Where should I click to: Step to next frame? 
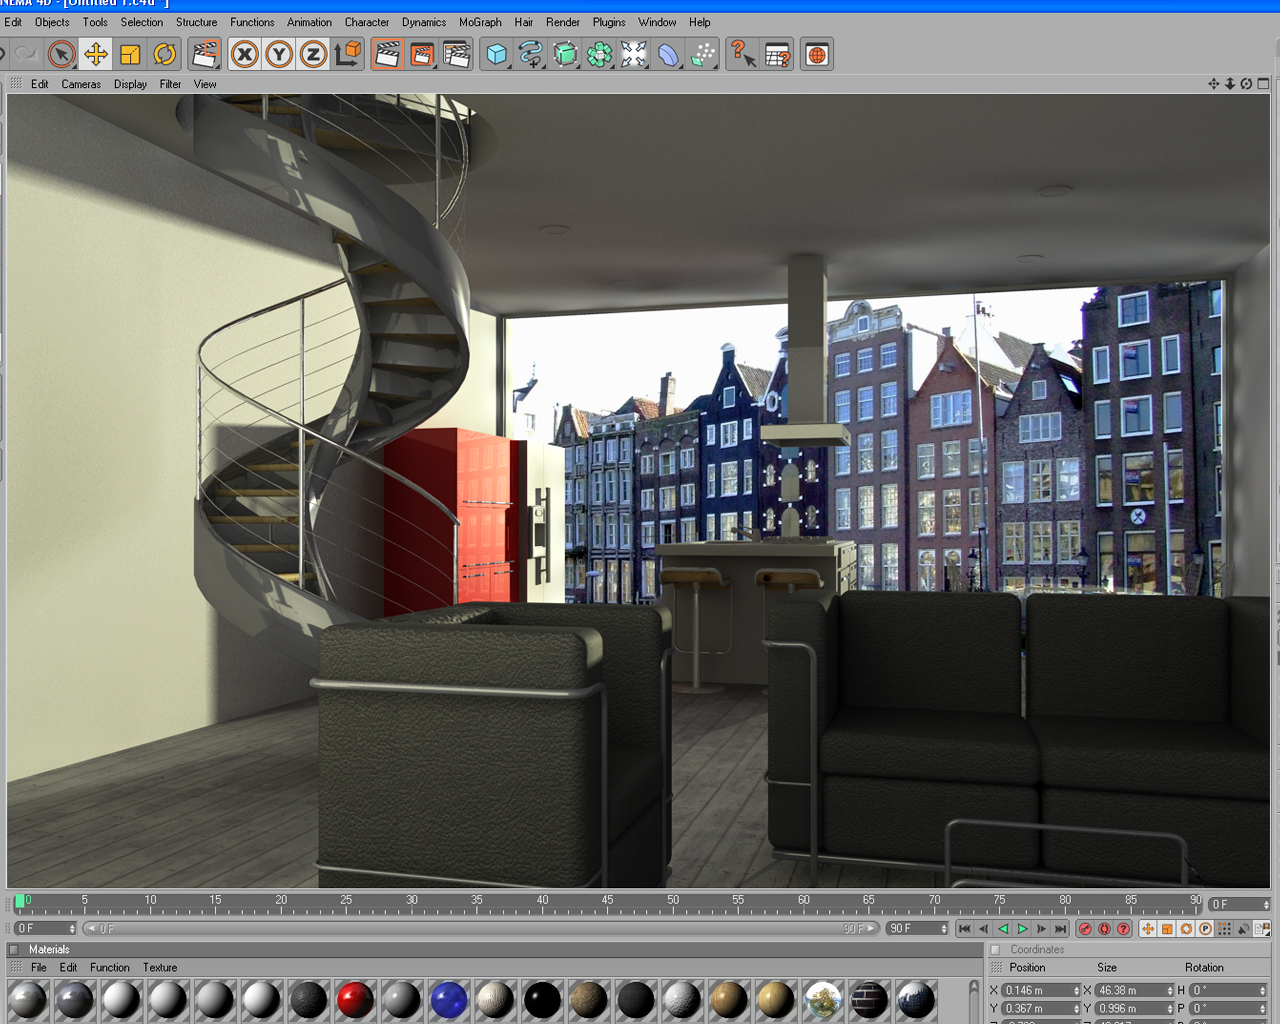tap(1041, 929)
